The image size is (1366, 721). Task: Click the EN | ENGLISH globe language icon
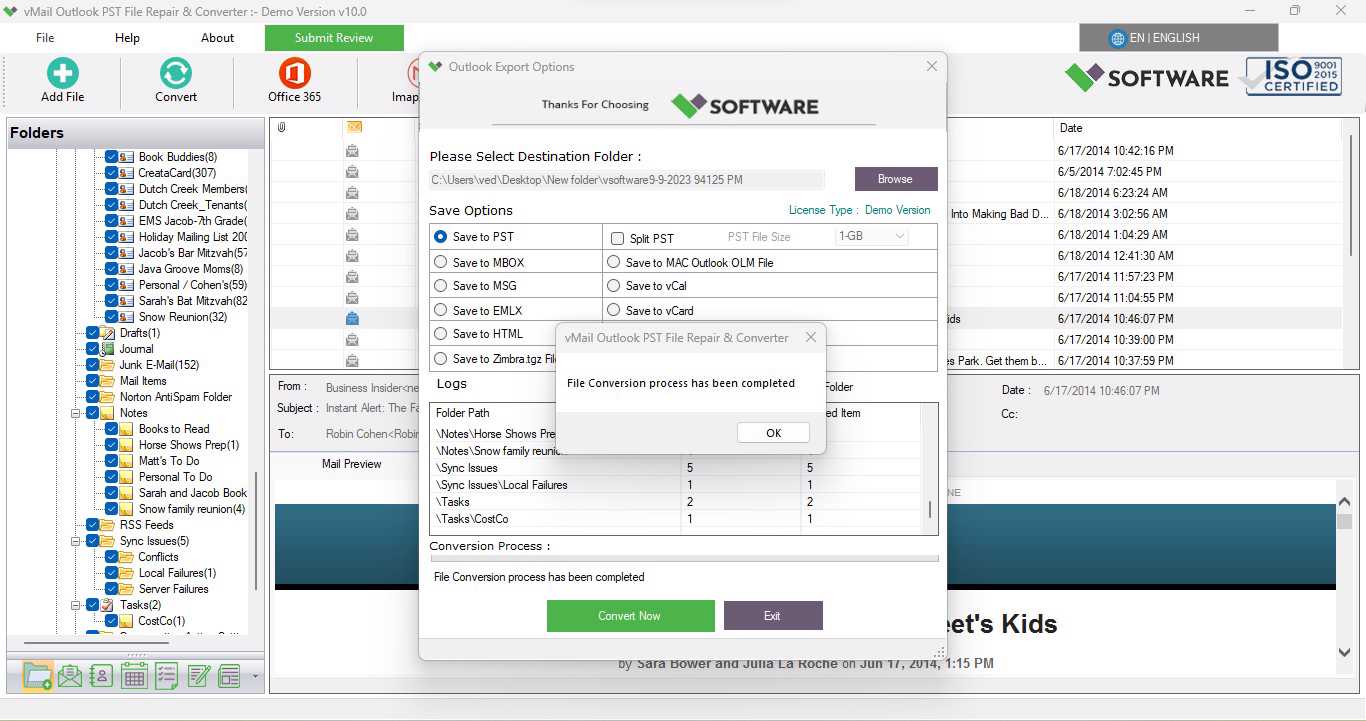1118,38
